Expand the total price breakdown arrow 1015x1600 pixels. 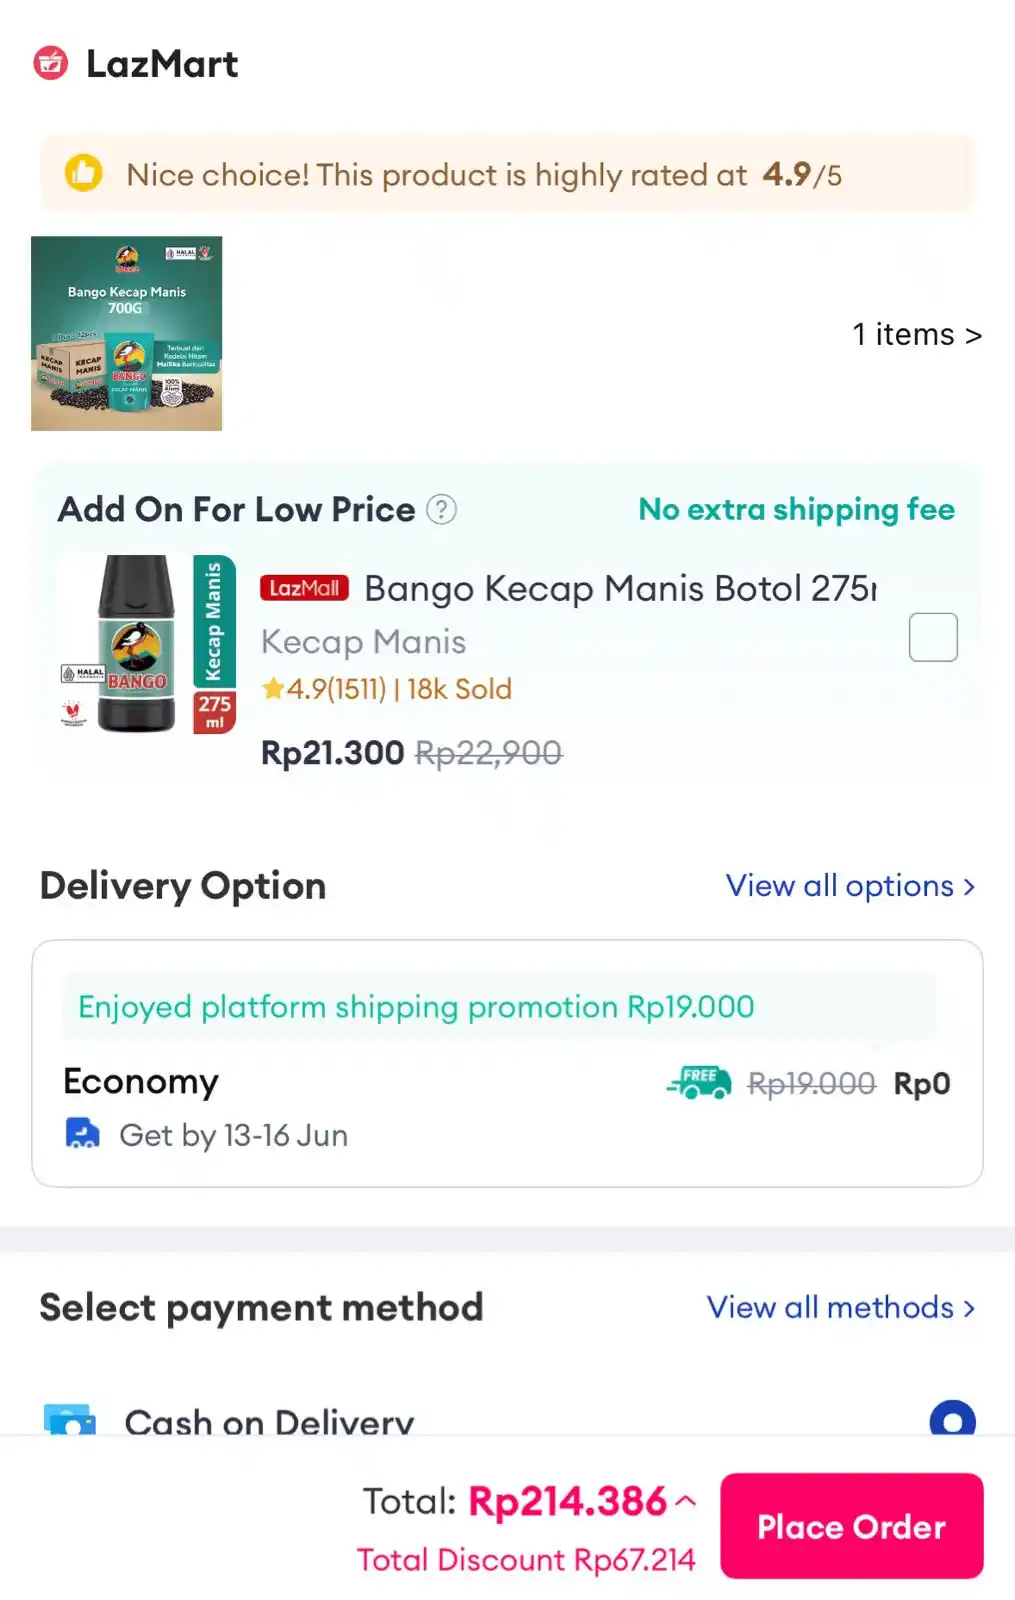pos(686,1501)
